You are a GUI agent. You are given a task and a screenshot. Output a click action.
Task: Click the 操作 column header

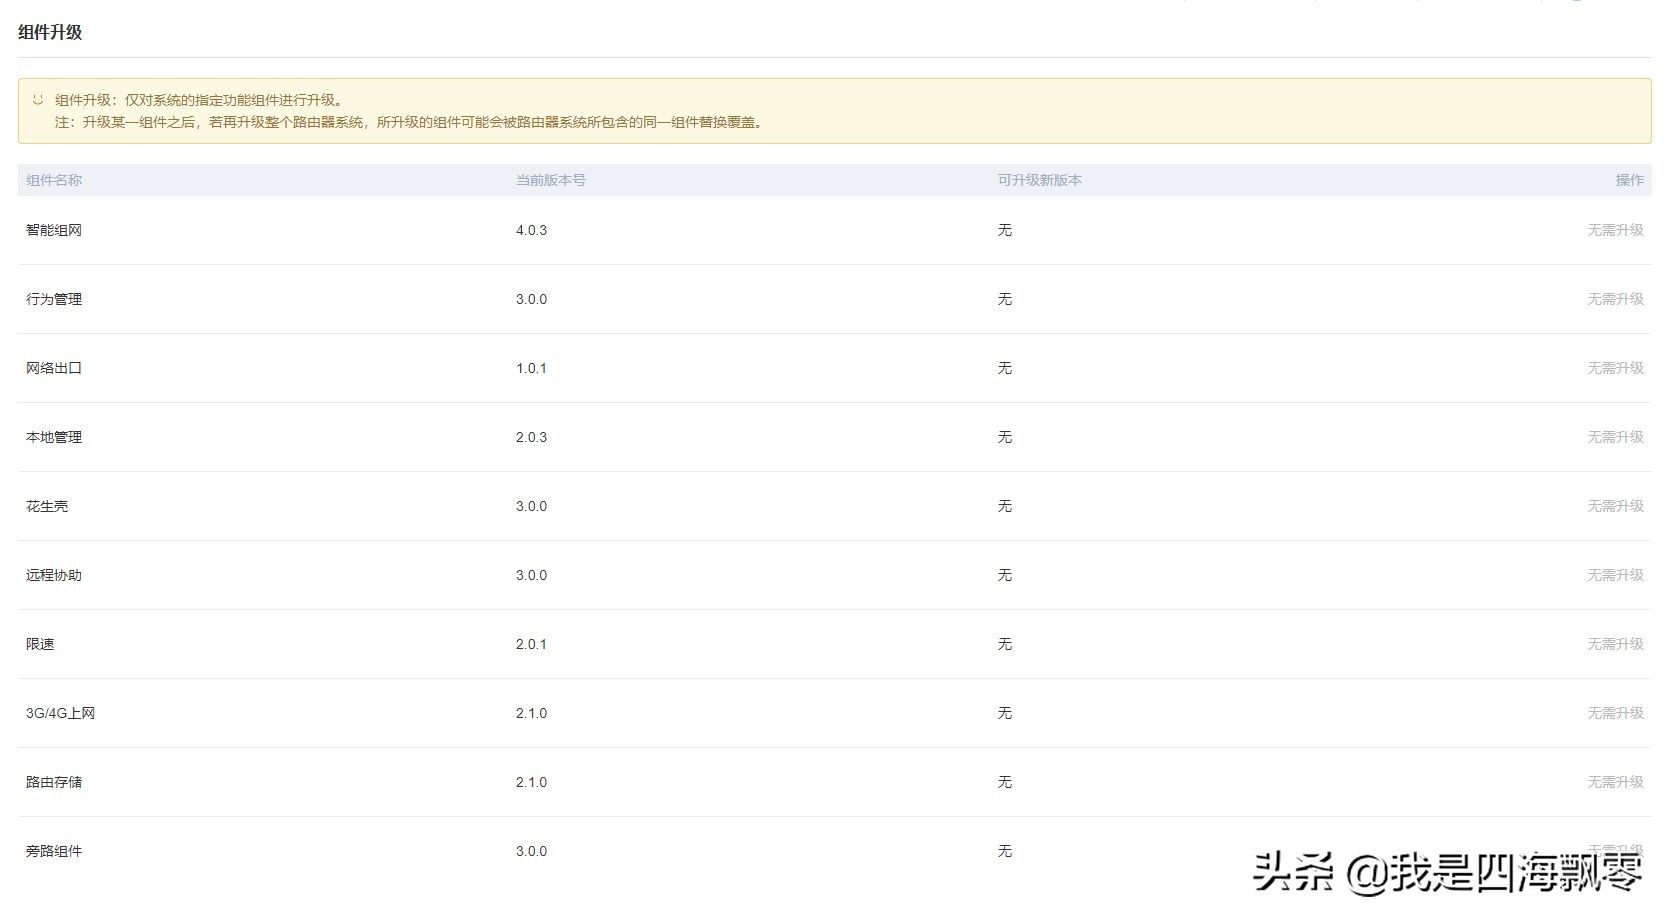coord(1629,180)
